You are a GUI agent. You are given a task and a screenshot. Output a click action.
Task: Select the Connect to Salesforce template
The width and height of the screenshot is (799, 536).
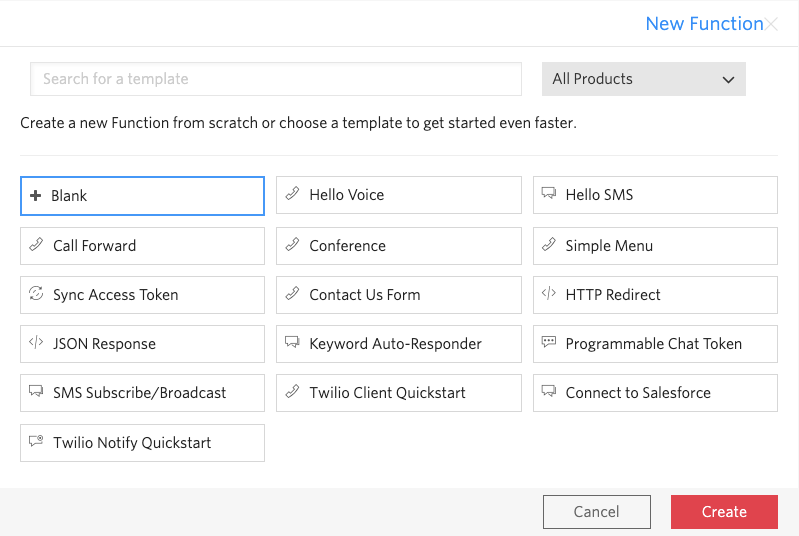[x=655, y=392]
